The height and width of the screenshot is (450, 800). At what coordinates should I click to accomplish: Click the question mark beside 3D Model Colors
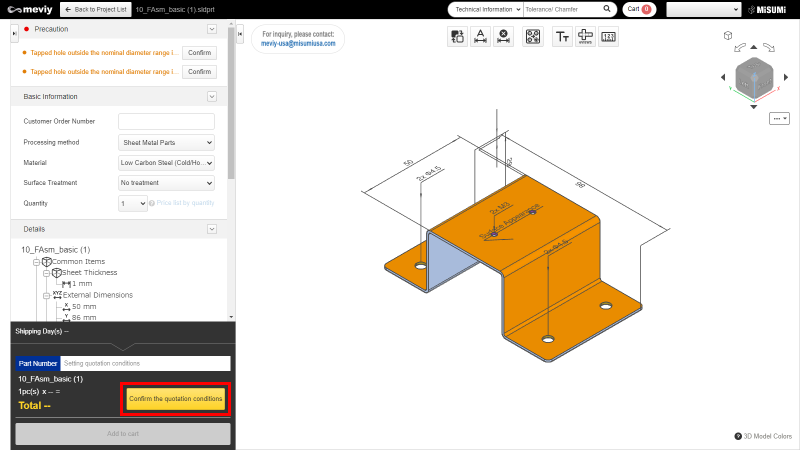click(x=738, y=436)
